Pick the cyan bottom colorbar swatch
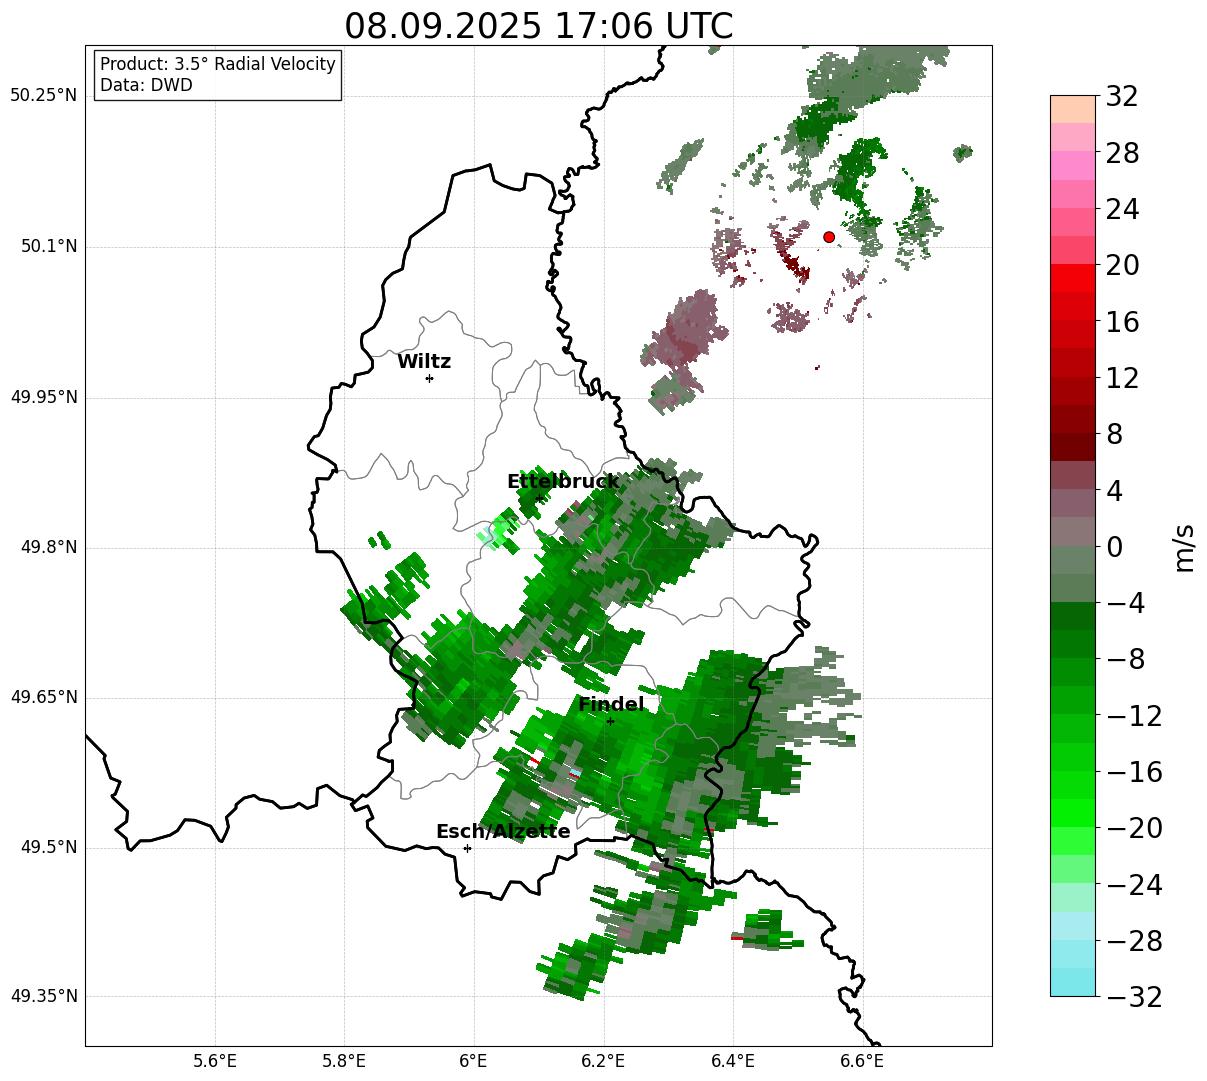This screenshot has height=1081, width=1207. [x=1073, y=982]
